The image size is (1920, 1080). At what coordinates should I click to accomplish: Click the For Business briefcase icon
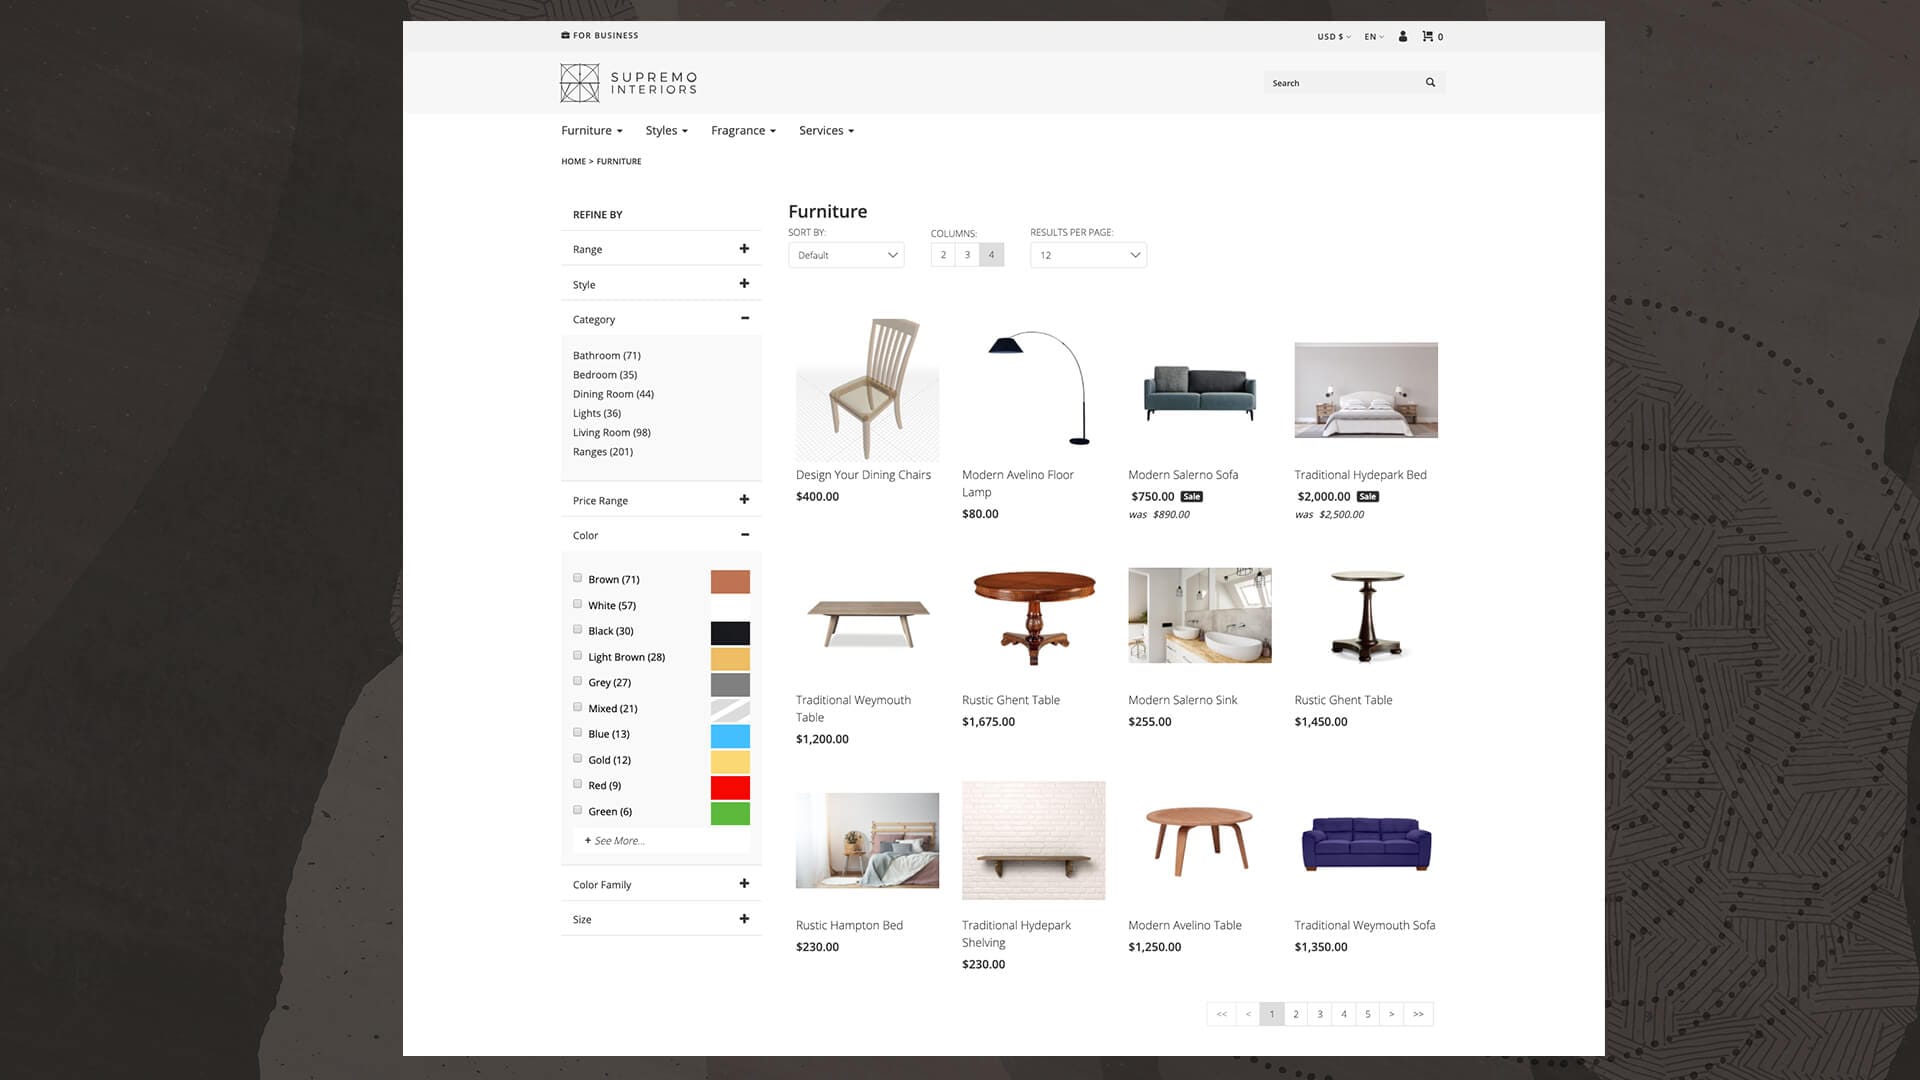564,35
